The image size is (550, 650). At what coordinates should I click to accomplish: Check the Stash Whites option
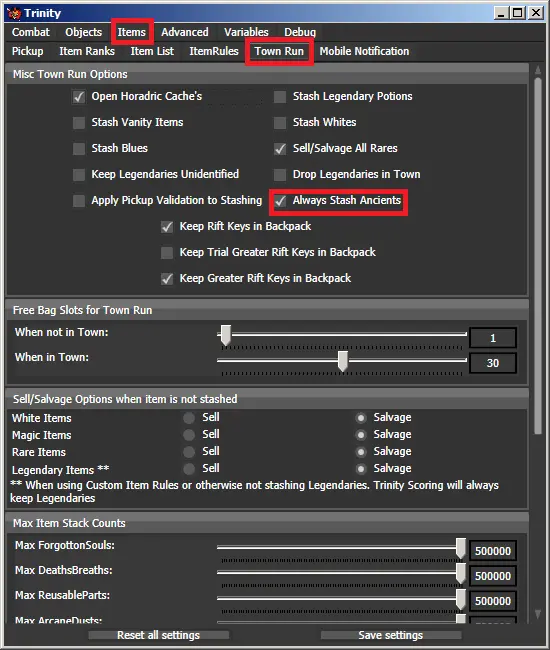pyautogui.click(x=280, y=123)
